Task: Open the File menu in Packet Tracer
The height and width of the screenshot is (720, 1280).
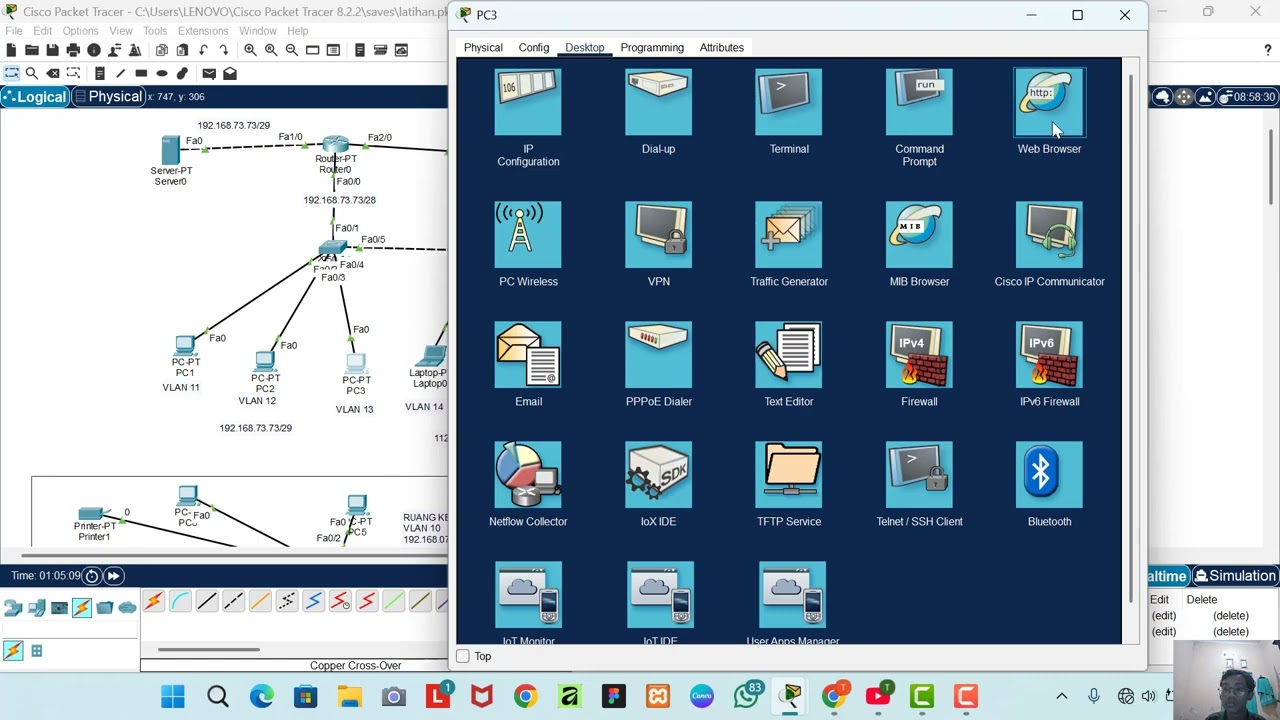Action: (x=14, y=31)
